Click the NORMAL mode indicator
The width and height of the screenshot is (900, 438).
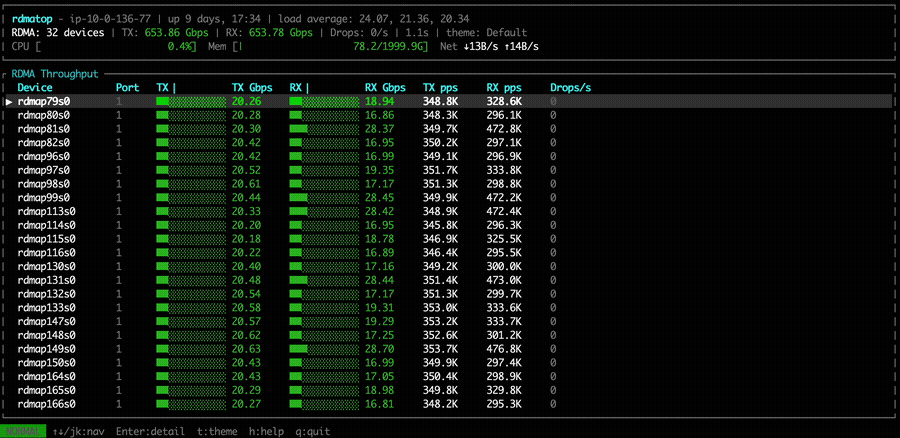(23, 432)
